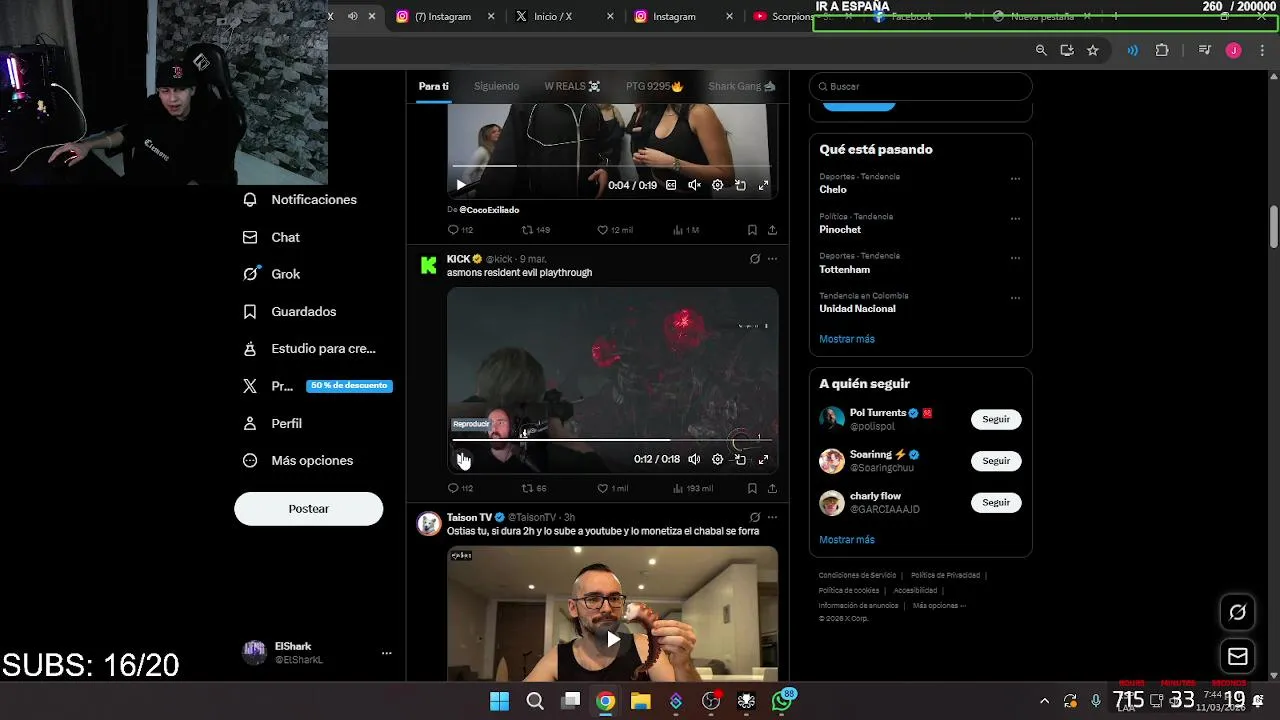The image size is (1280, 720).
Task: Open the top video in fullscreen
Action: click(763, 185)
